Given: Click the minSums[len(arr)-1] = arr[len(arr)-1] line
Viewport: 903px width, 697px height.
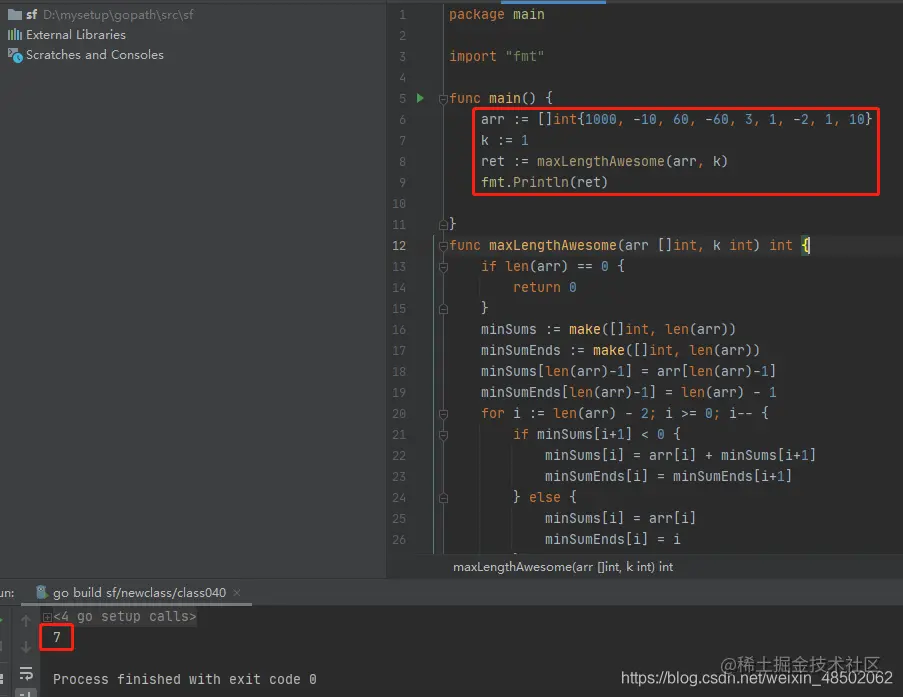Looking at the screenshot, I should tap(628, 371).
